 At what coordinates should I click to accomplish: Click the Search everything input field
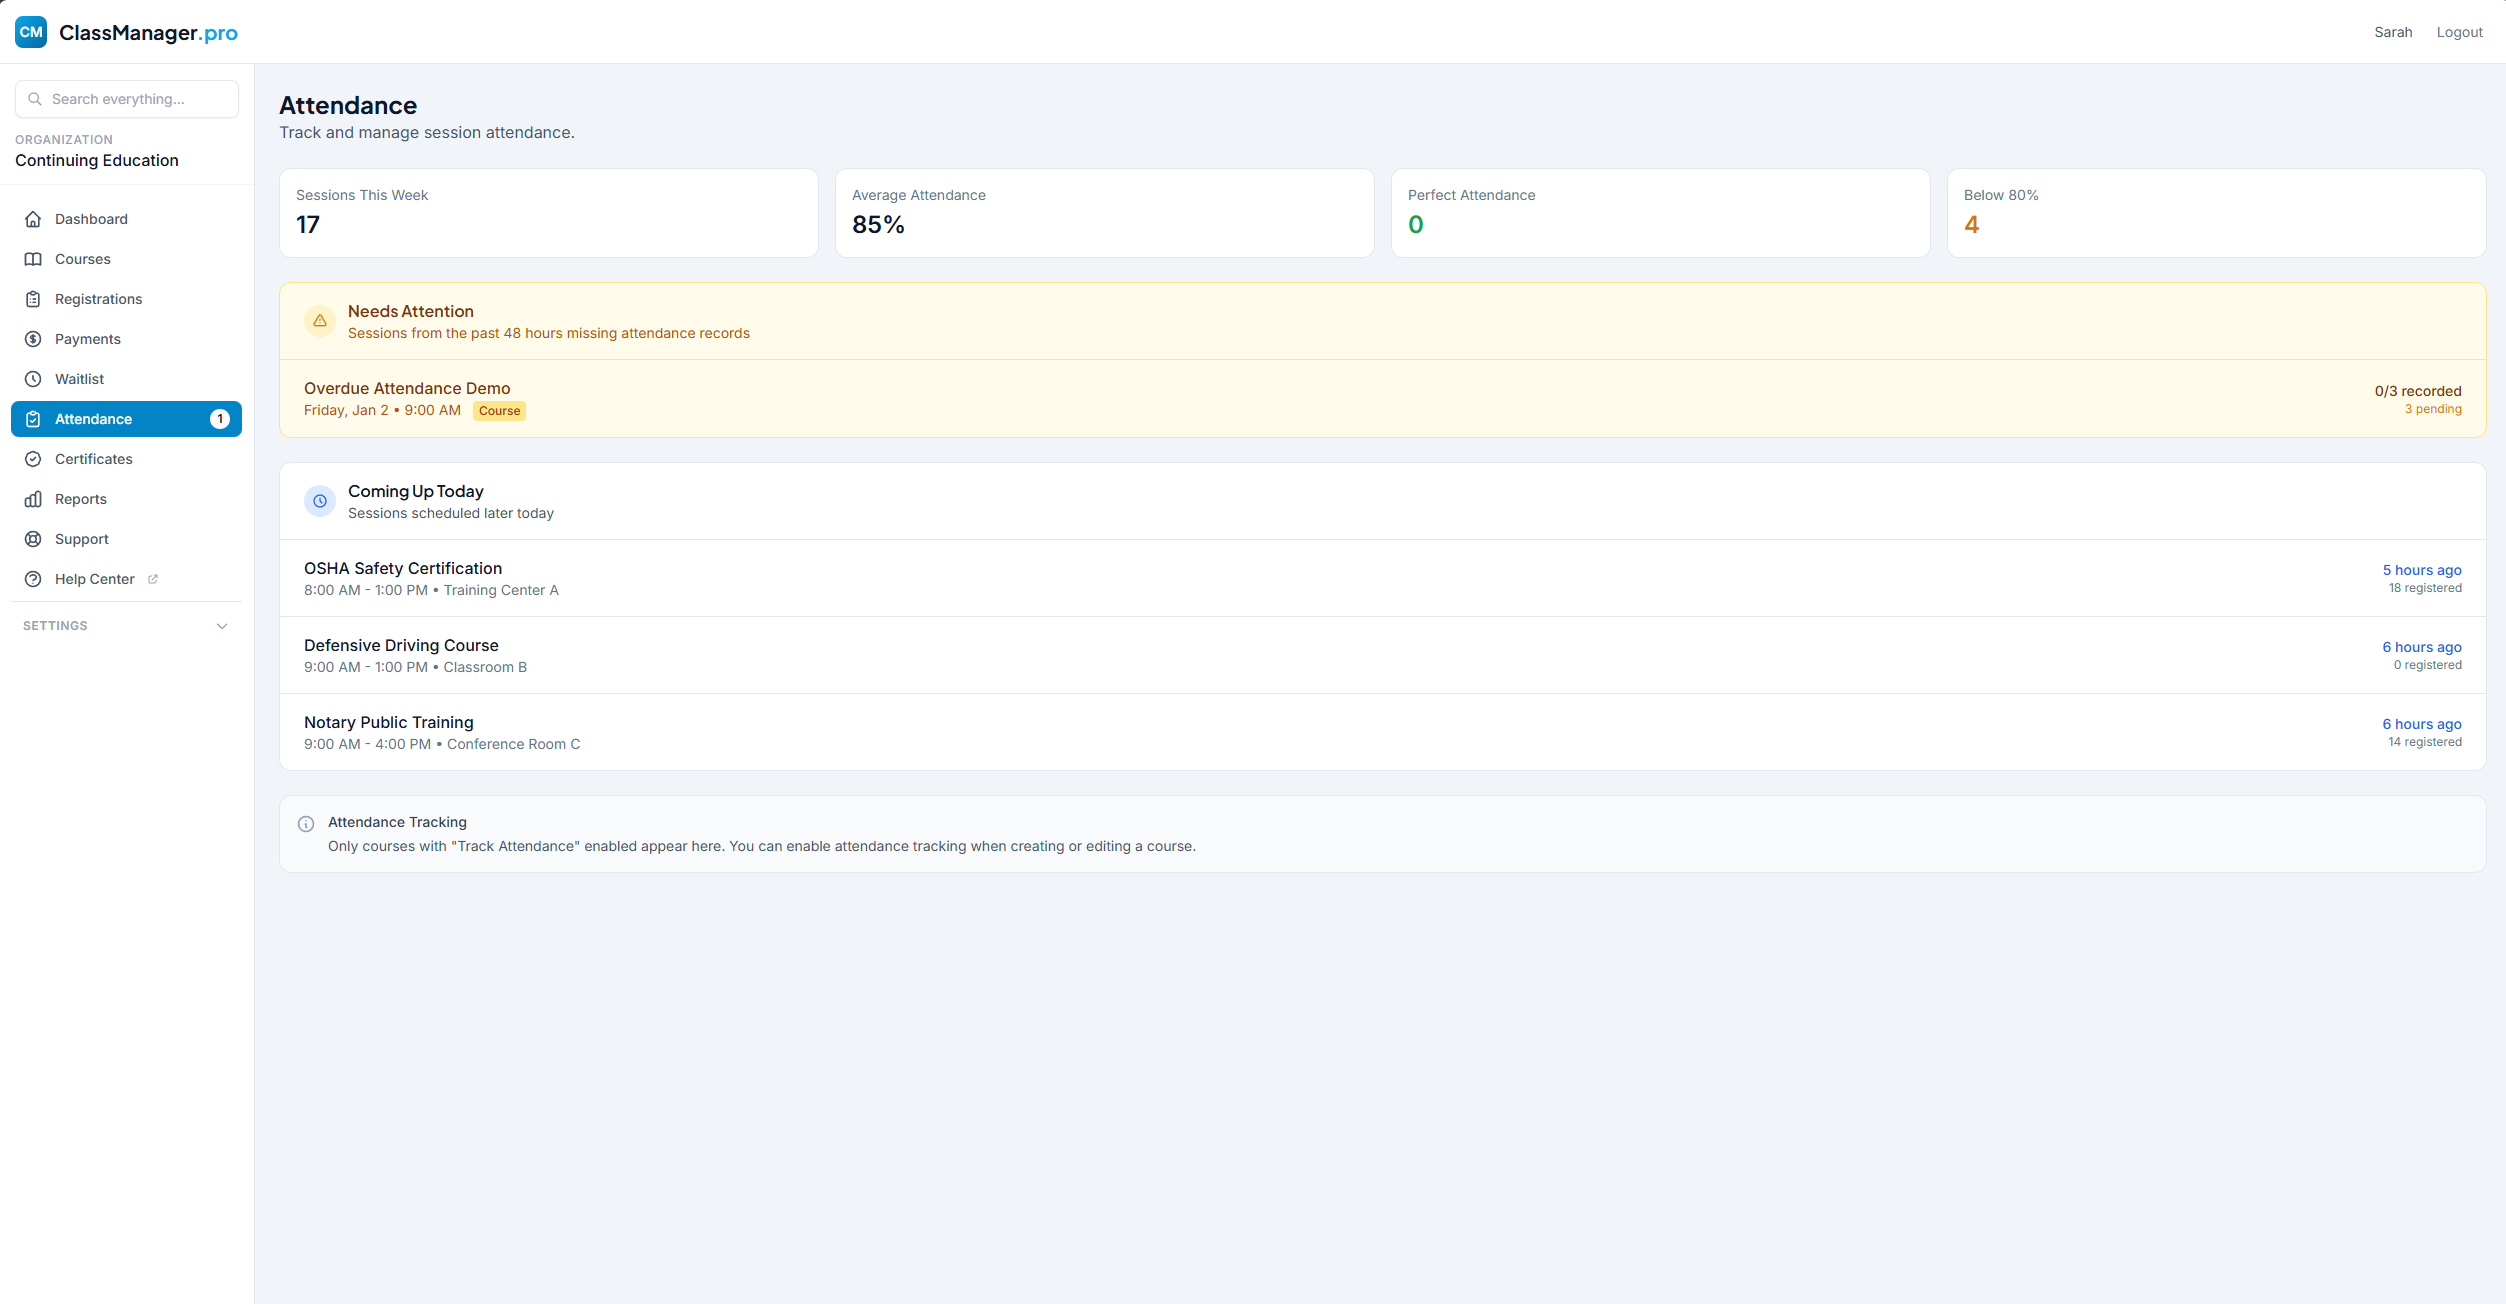coord(126,98)
